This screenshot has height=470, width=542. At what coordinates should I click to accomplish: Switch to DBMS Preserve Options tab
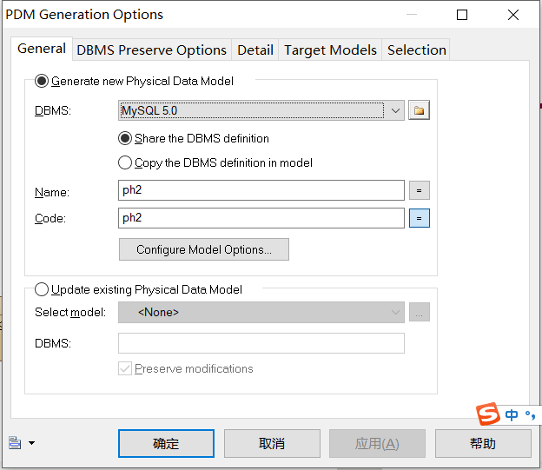[x=151, y=50]
